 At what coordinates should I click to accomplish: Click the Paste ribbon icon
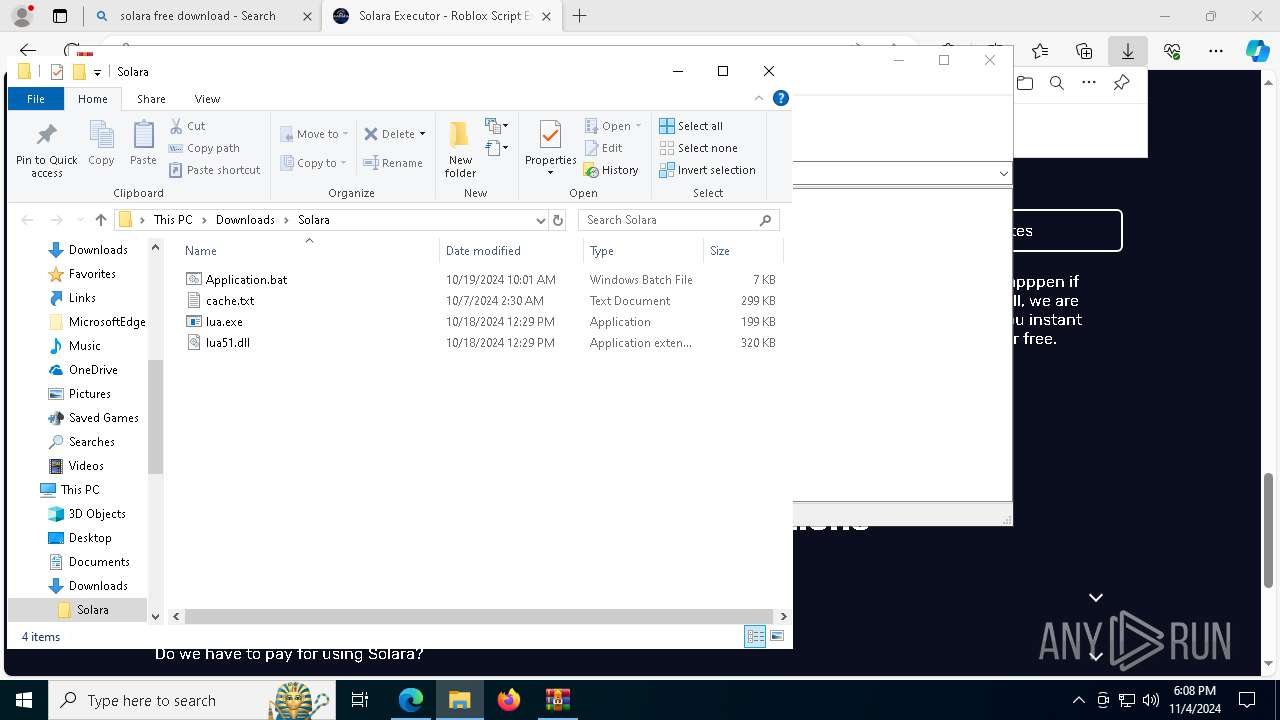(143, 143)
